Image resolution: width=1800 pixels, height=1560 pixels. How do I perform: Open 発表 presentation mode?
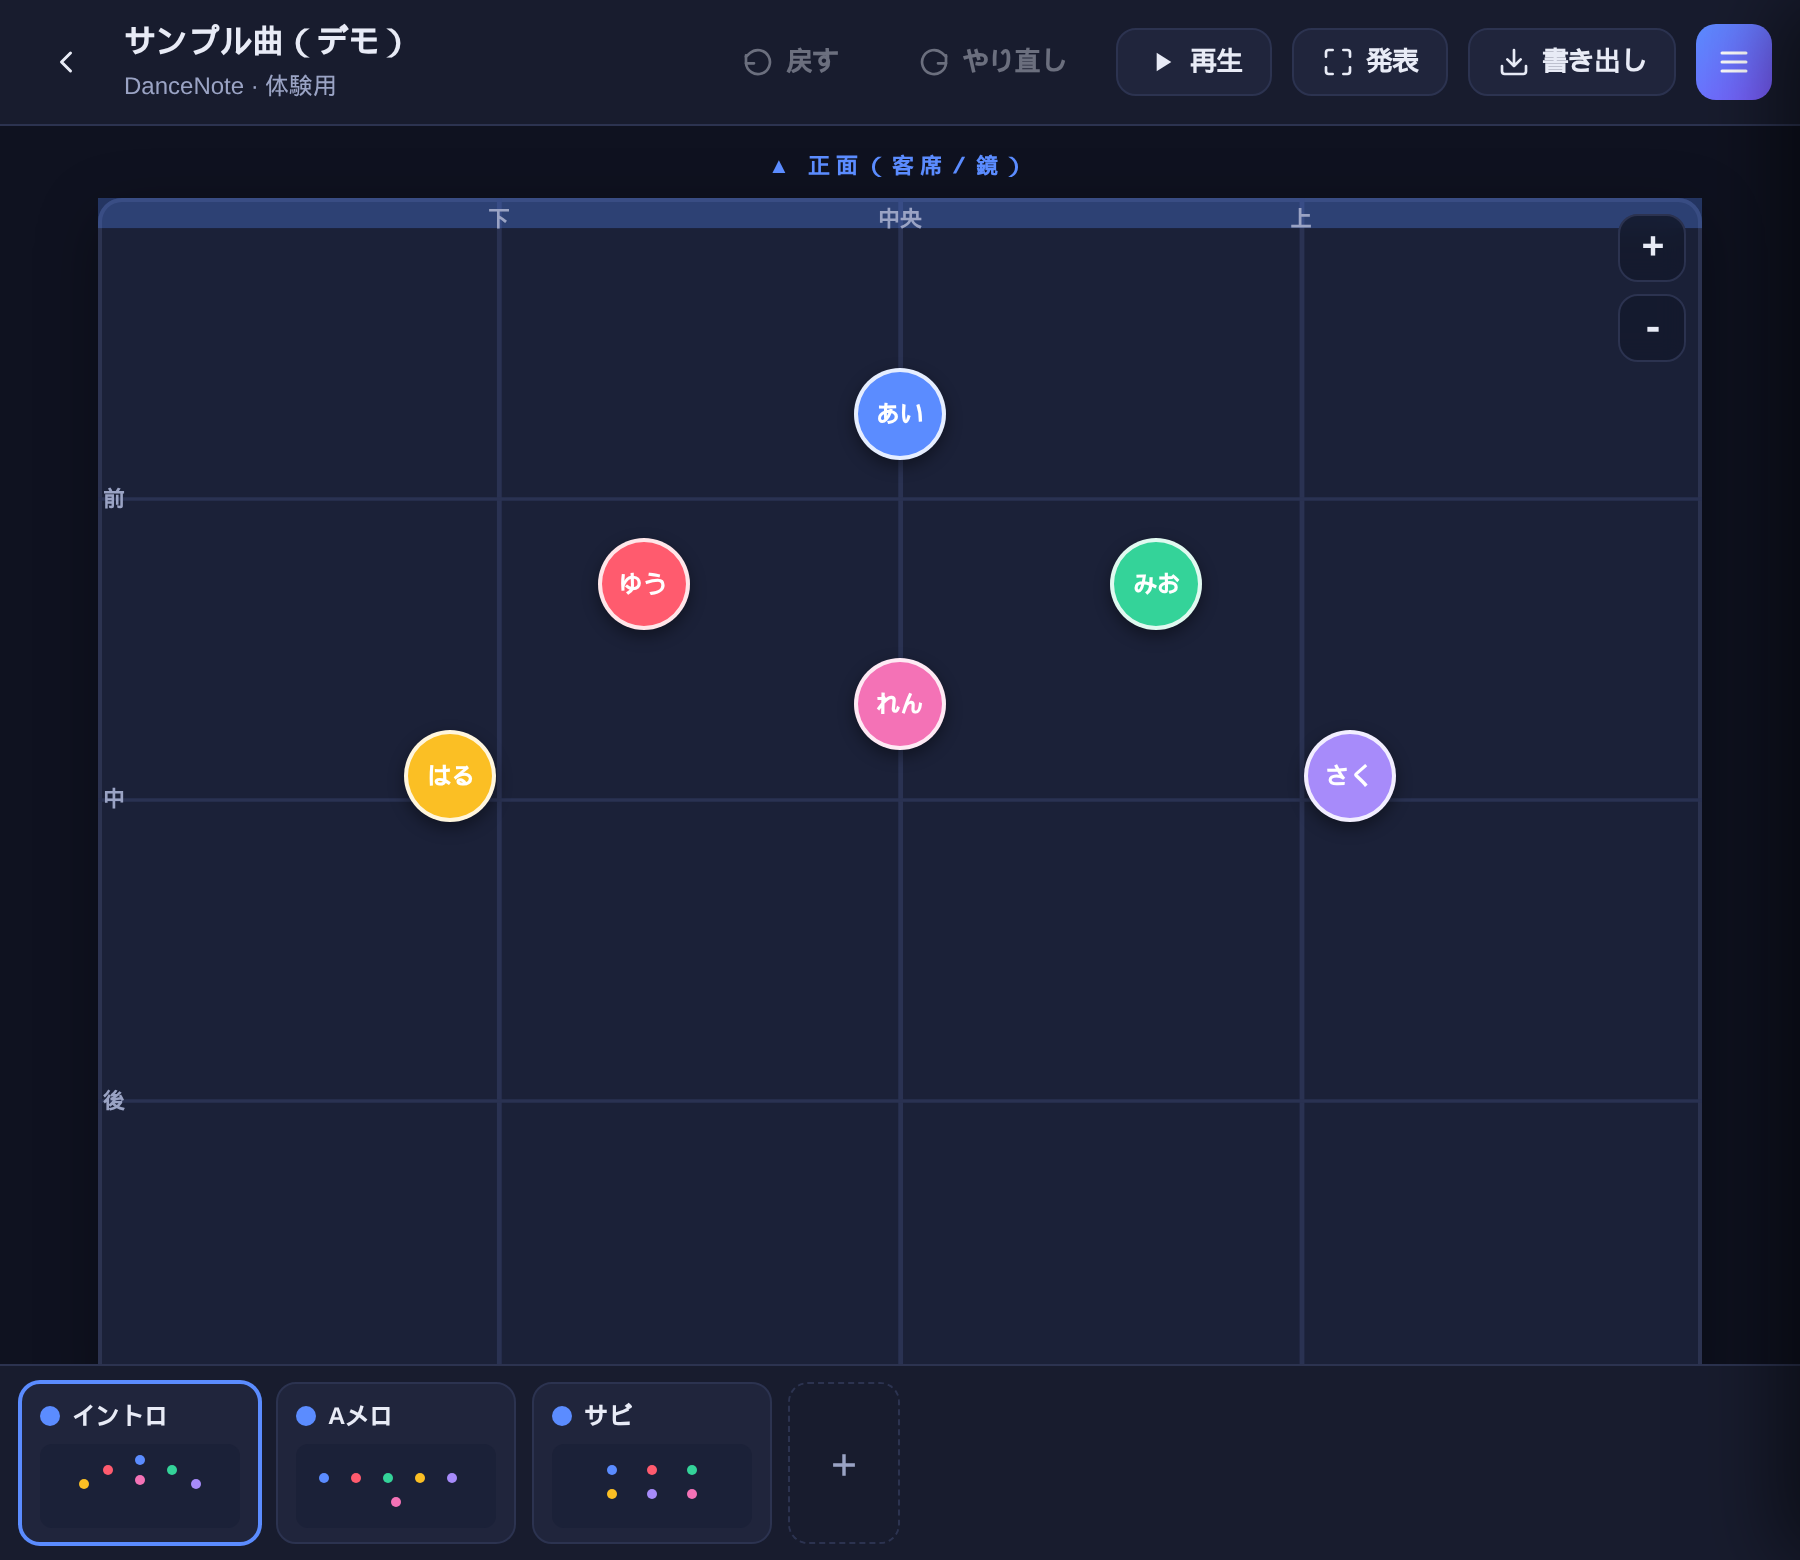coord(1370,62)
